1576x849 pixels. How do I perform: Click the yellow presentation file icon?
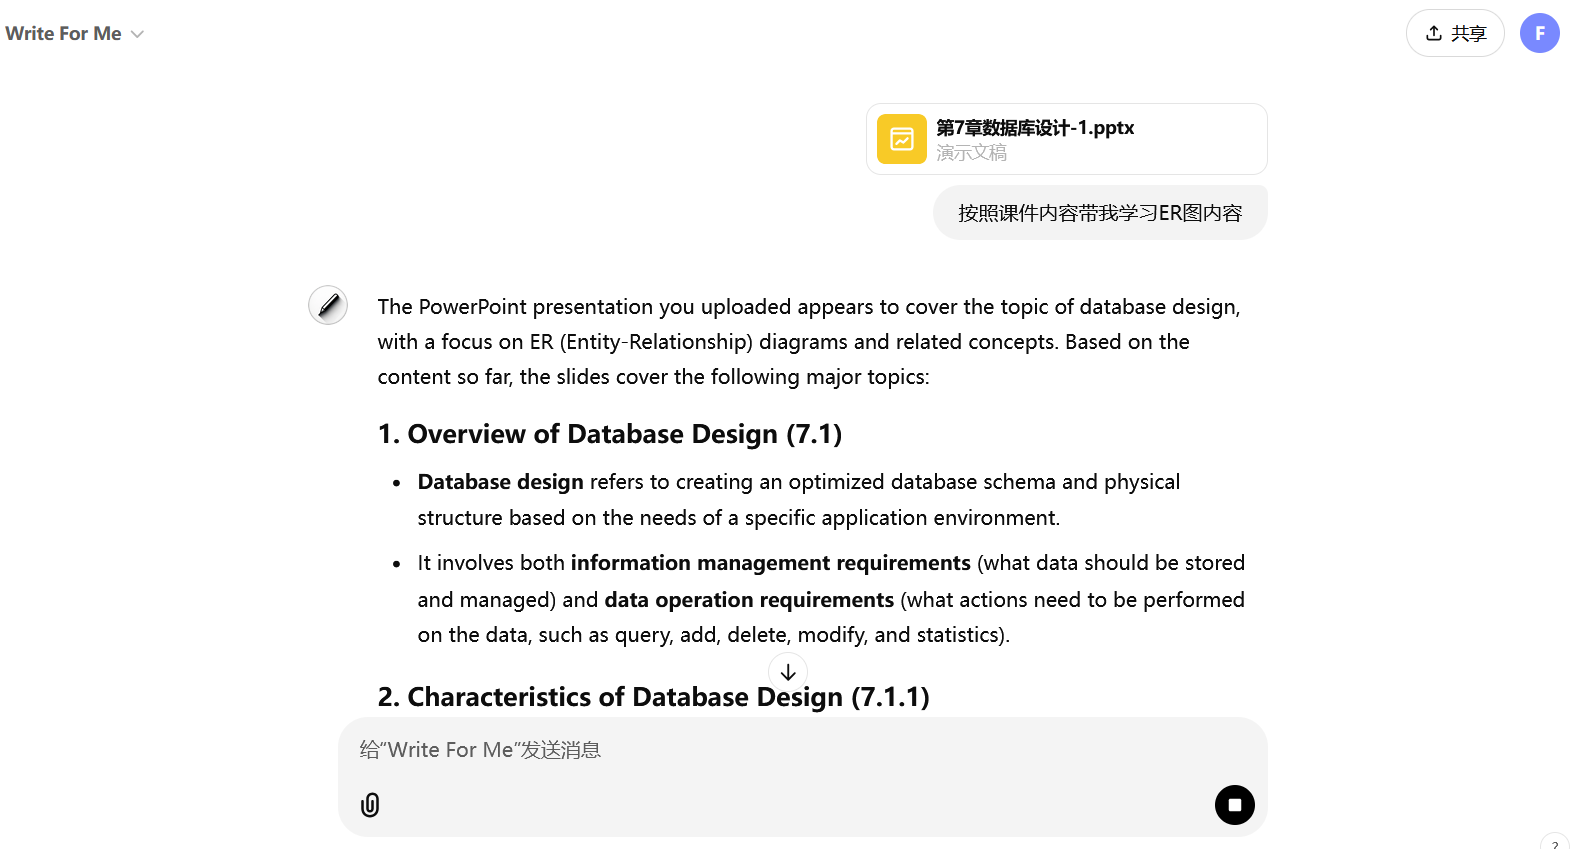902,139
